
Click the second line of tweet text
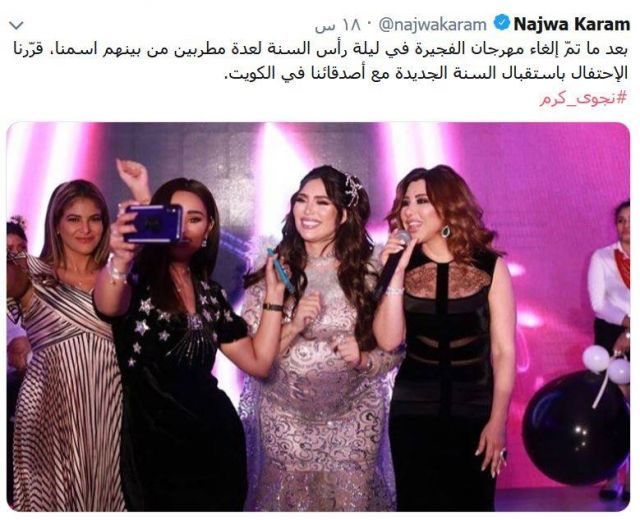(426, 74)
